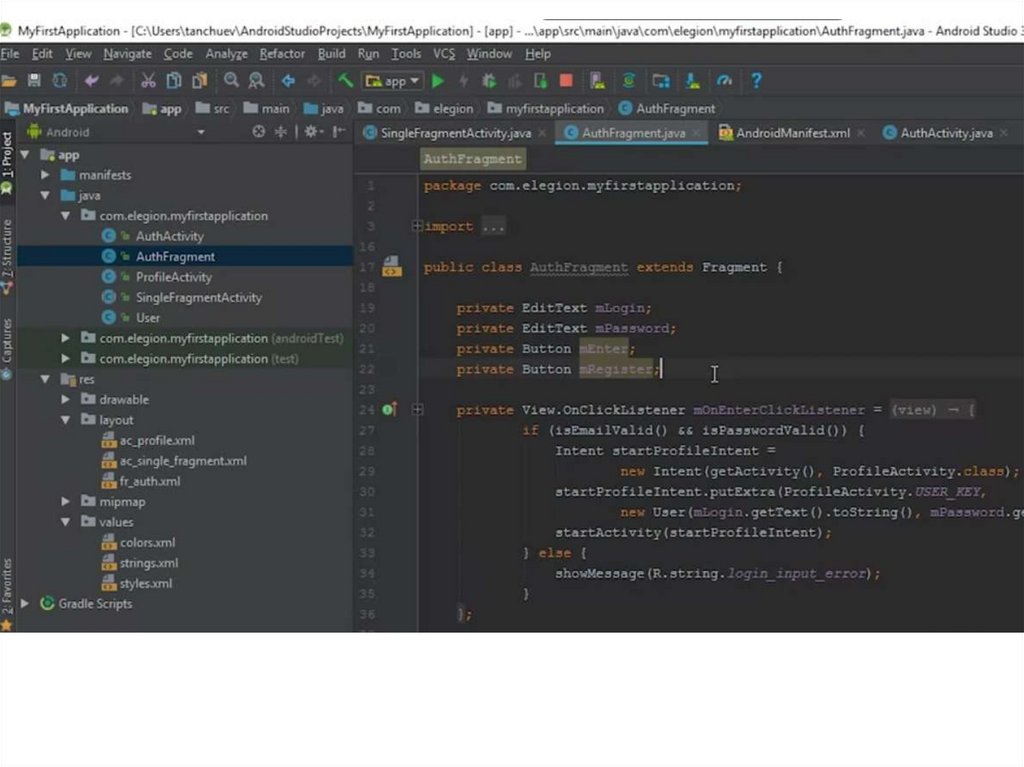The width and height of the screenshot is (1024, 767).
Task: Click the green Run app button
Action: [438, 81]
